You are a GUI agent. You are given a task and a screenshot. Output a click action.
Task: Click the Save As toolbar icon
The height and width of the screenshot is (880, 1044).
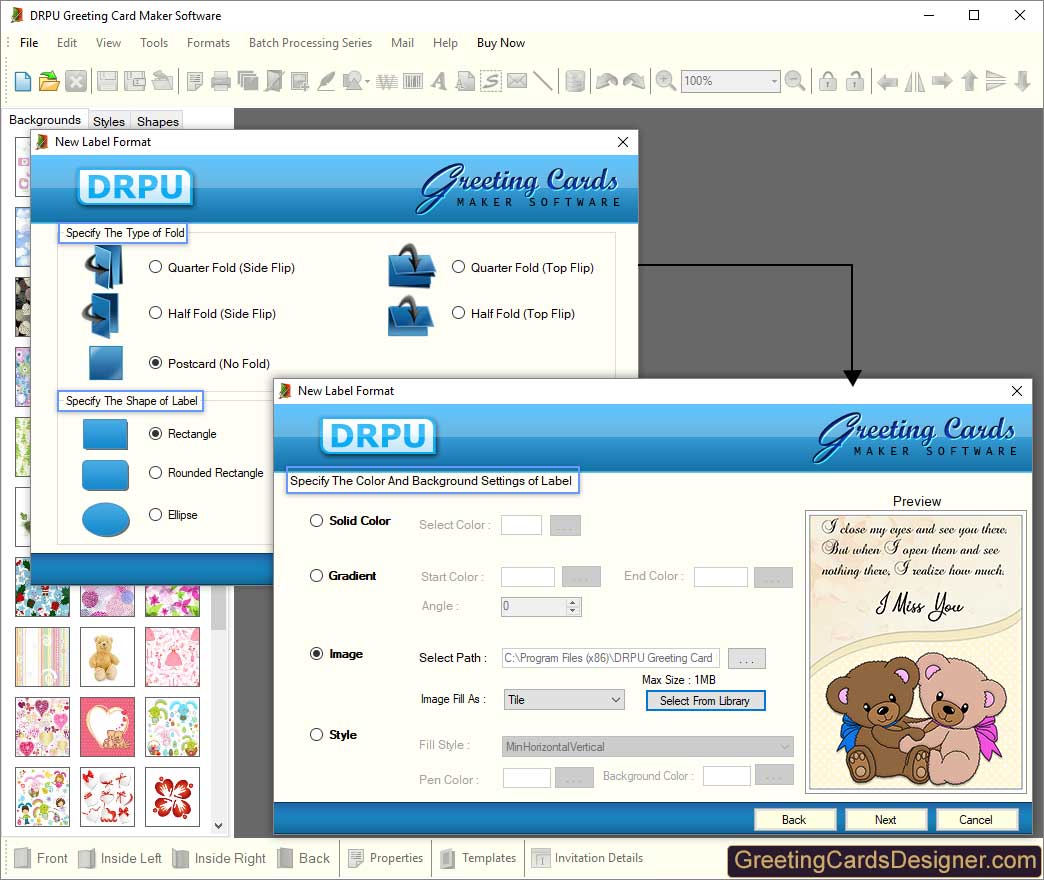134,81
